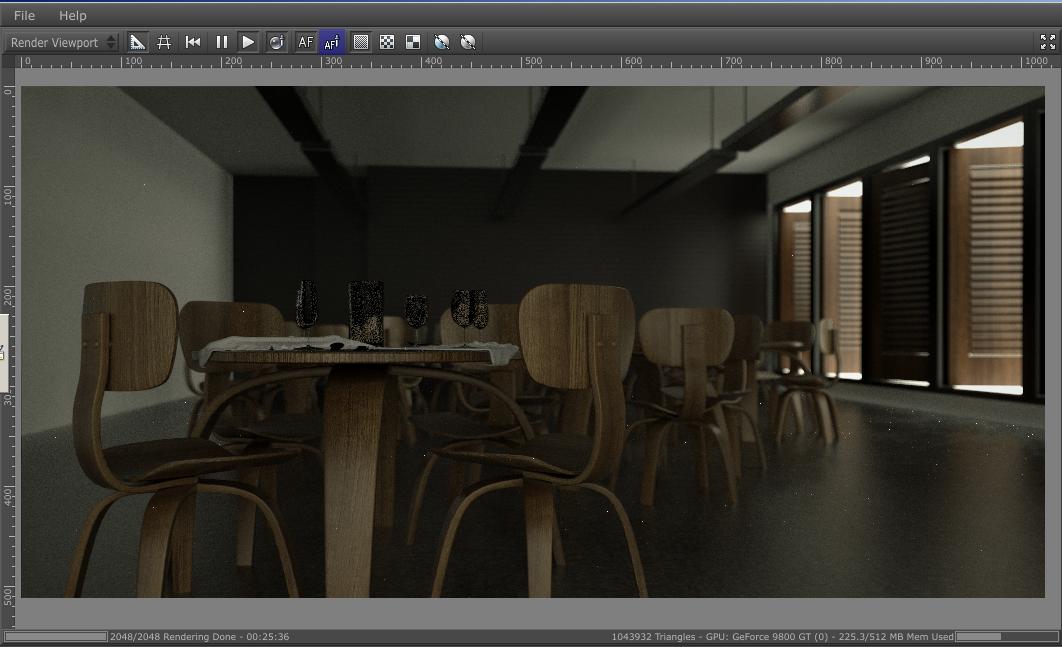Open the File menu
1062x647 pixels.
(24, 15)
